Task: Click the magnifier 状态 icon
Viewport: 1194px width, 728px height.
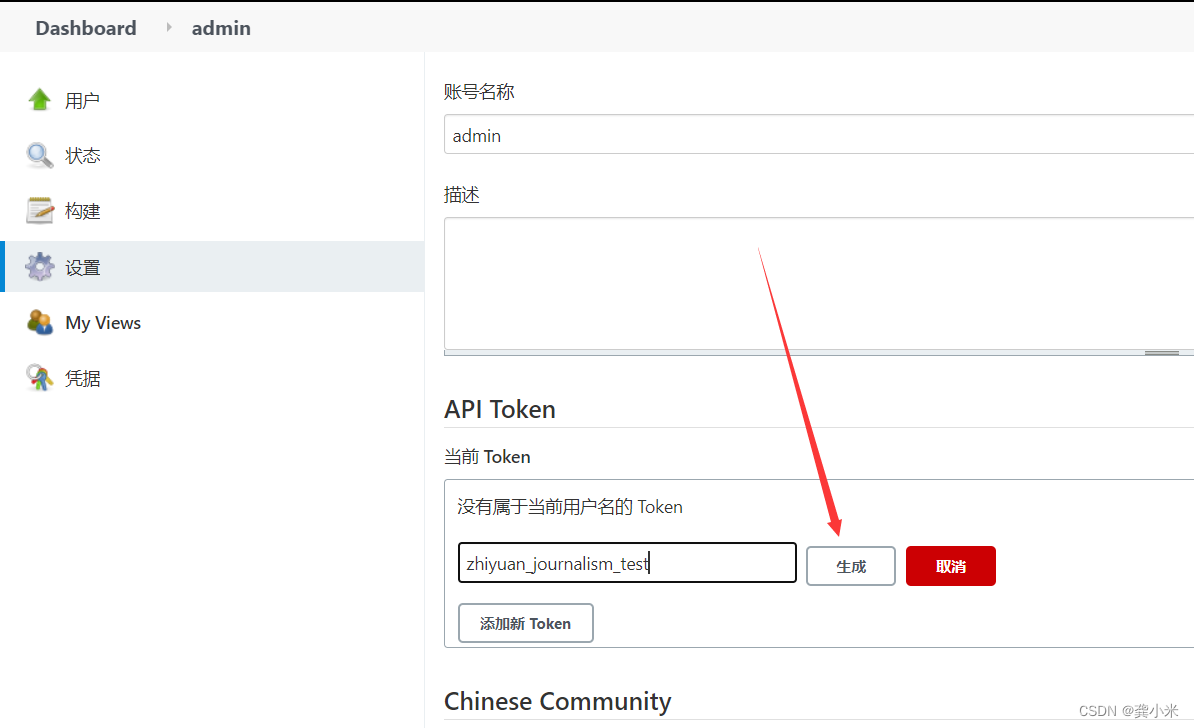Action: (40, 155)
